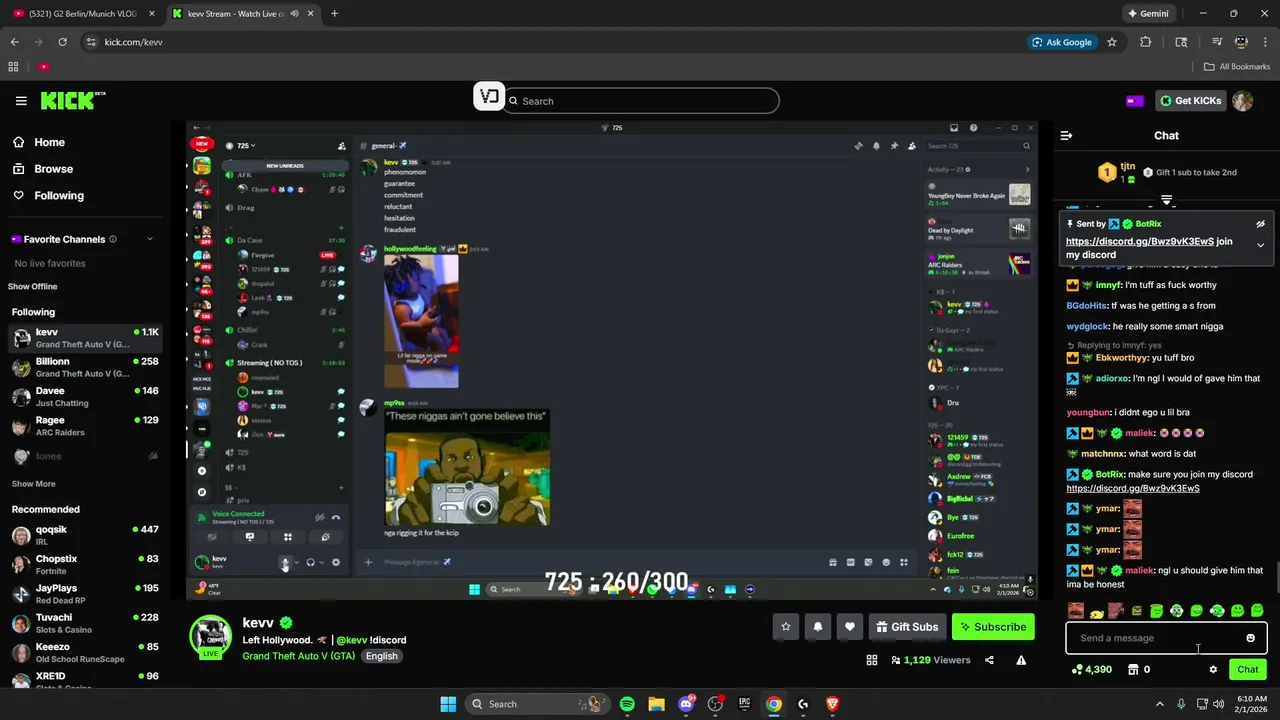Open the Kick hamburger menu

coord(21,101)
